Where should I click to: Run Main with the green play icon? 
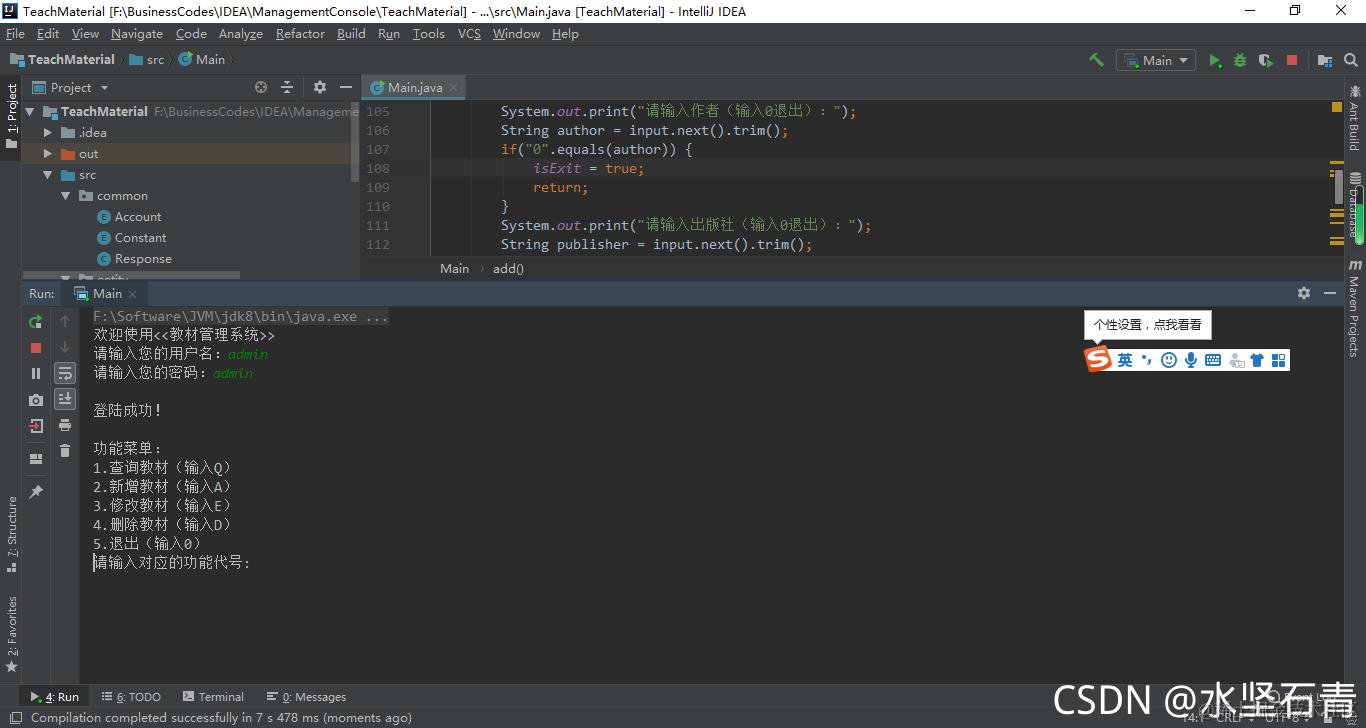[x=1215, y=60]
